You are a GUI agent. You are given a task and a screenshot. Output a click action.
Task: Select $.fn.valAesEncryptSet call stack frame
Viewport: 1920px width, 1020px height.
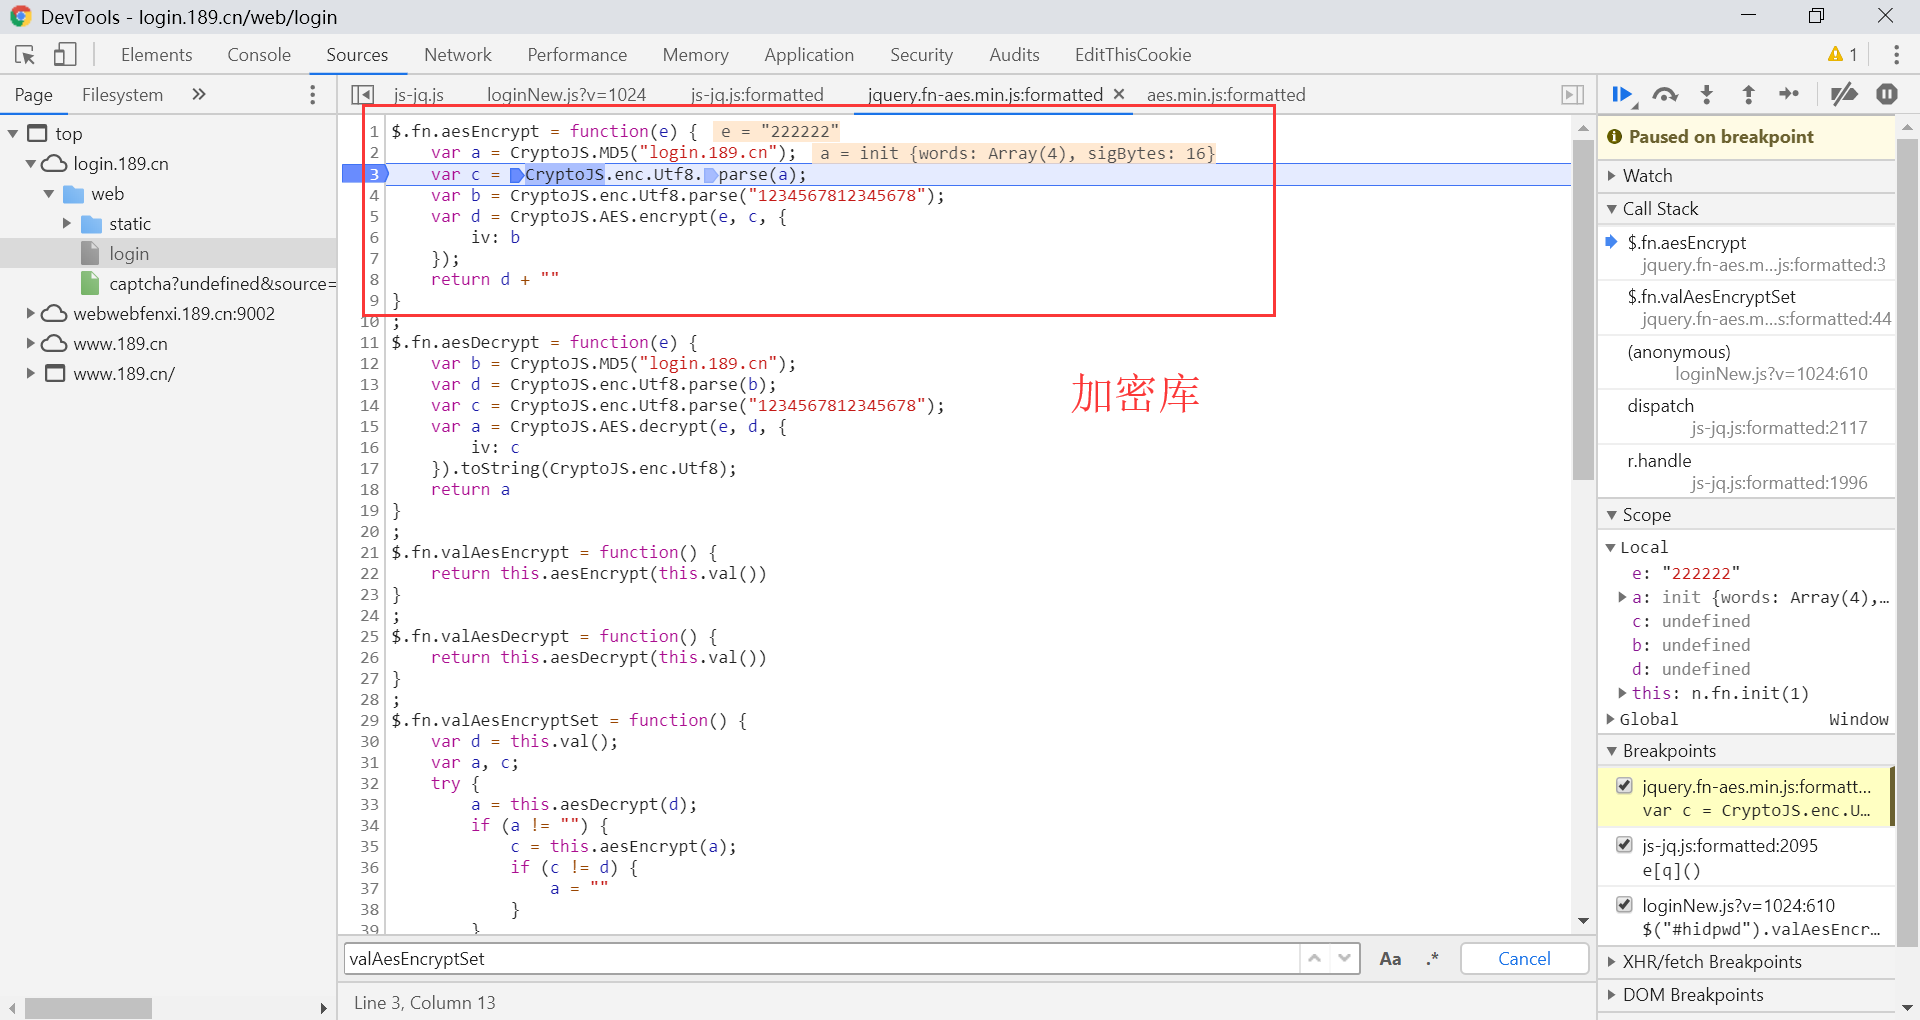[1746, 308]
